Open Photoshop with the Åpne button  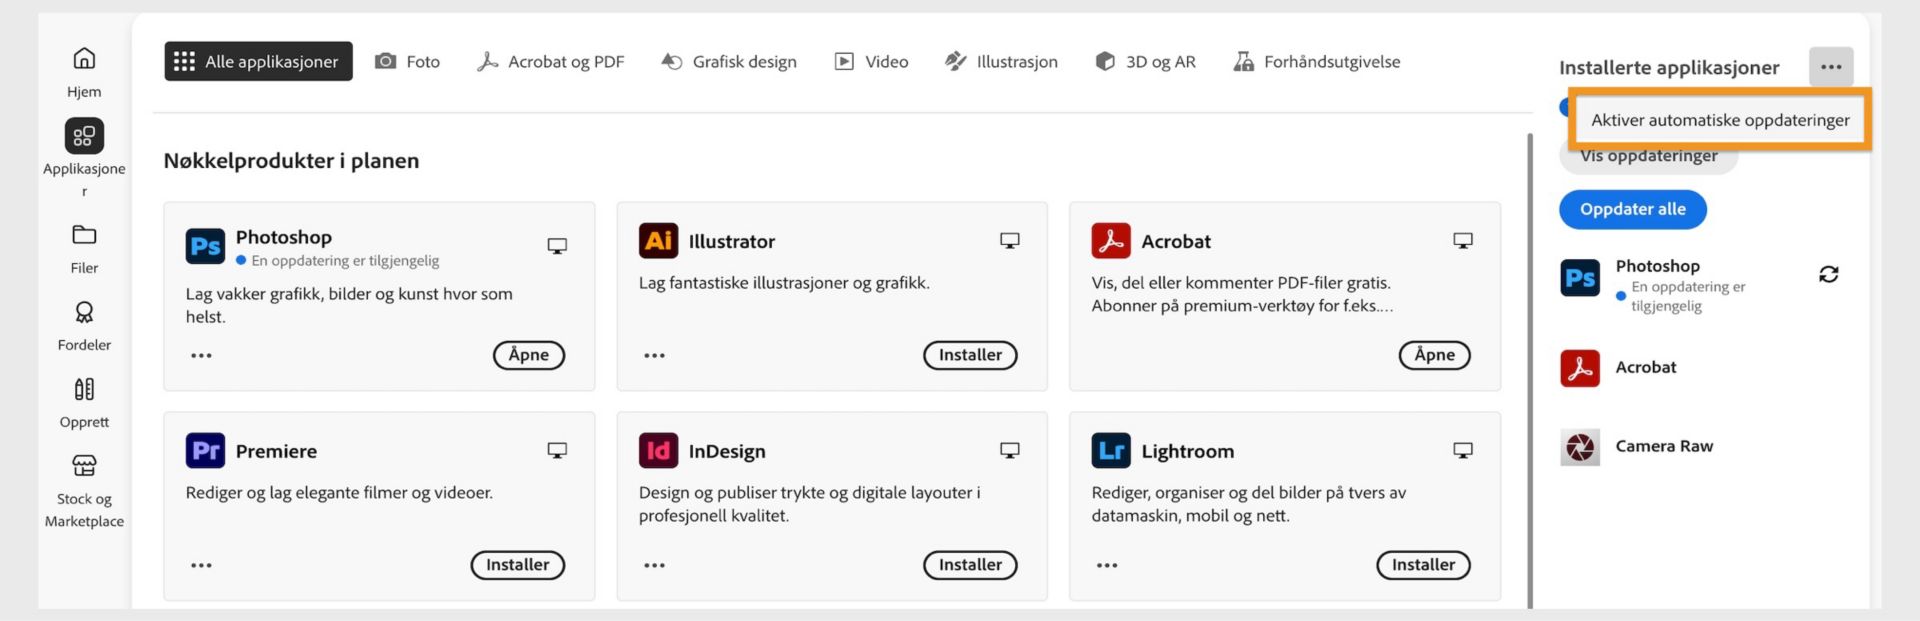[529, 355]
